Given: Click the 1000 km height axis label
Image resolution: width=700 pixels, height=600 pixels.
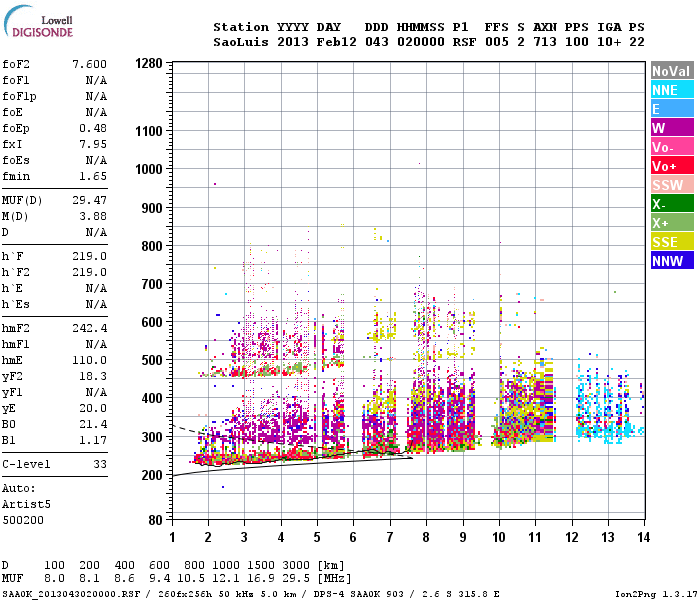Looking at the screenshot, I should coord(149,169).
